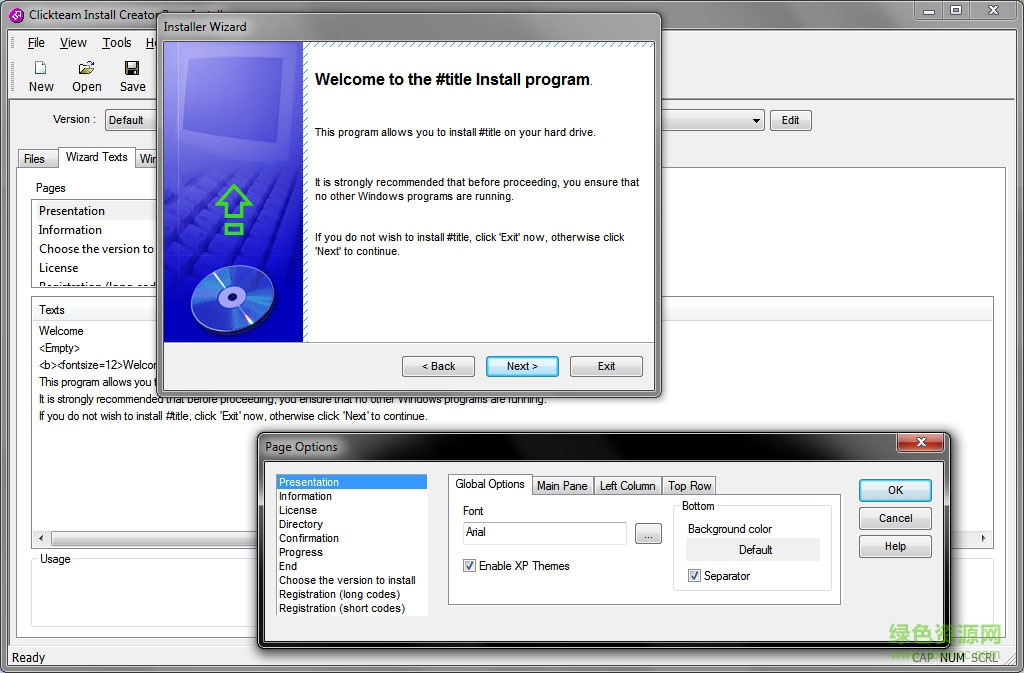
Task: Click the Arial font input field
Action: pyautogui.click(x=544, y=533)
